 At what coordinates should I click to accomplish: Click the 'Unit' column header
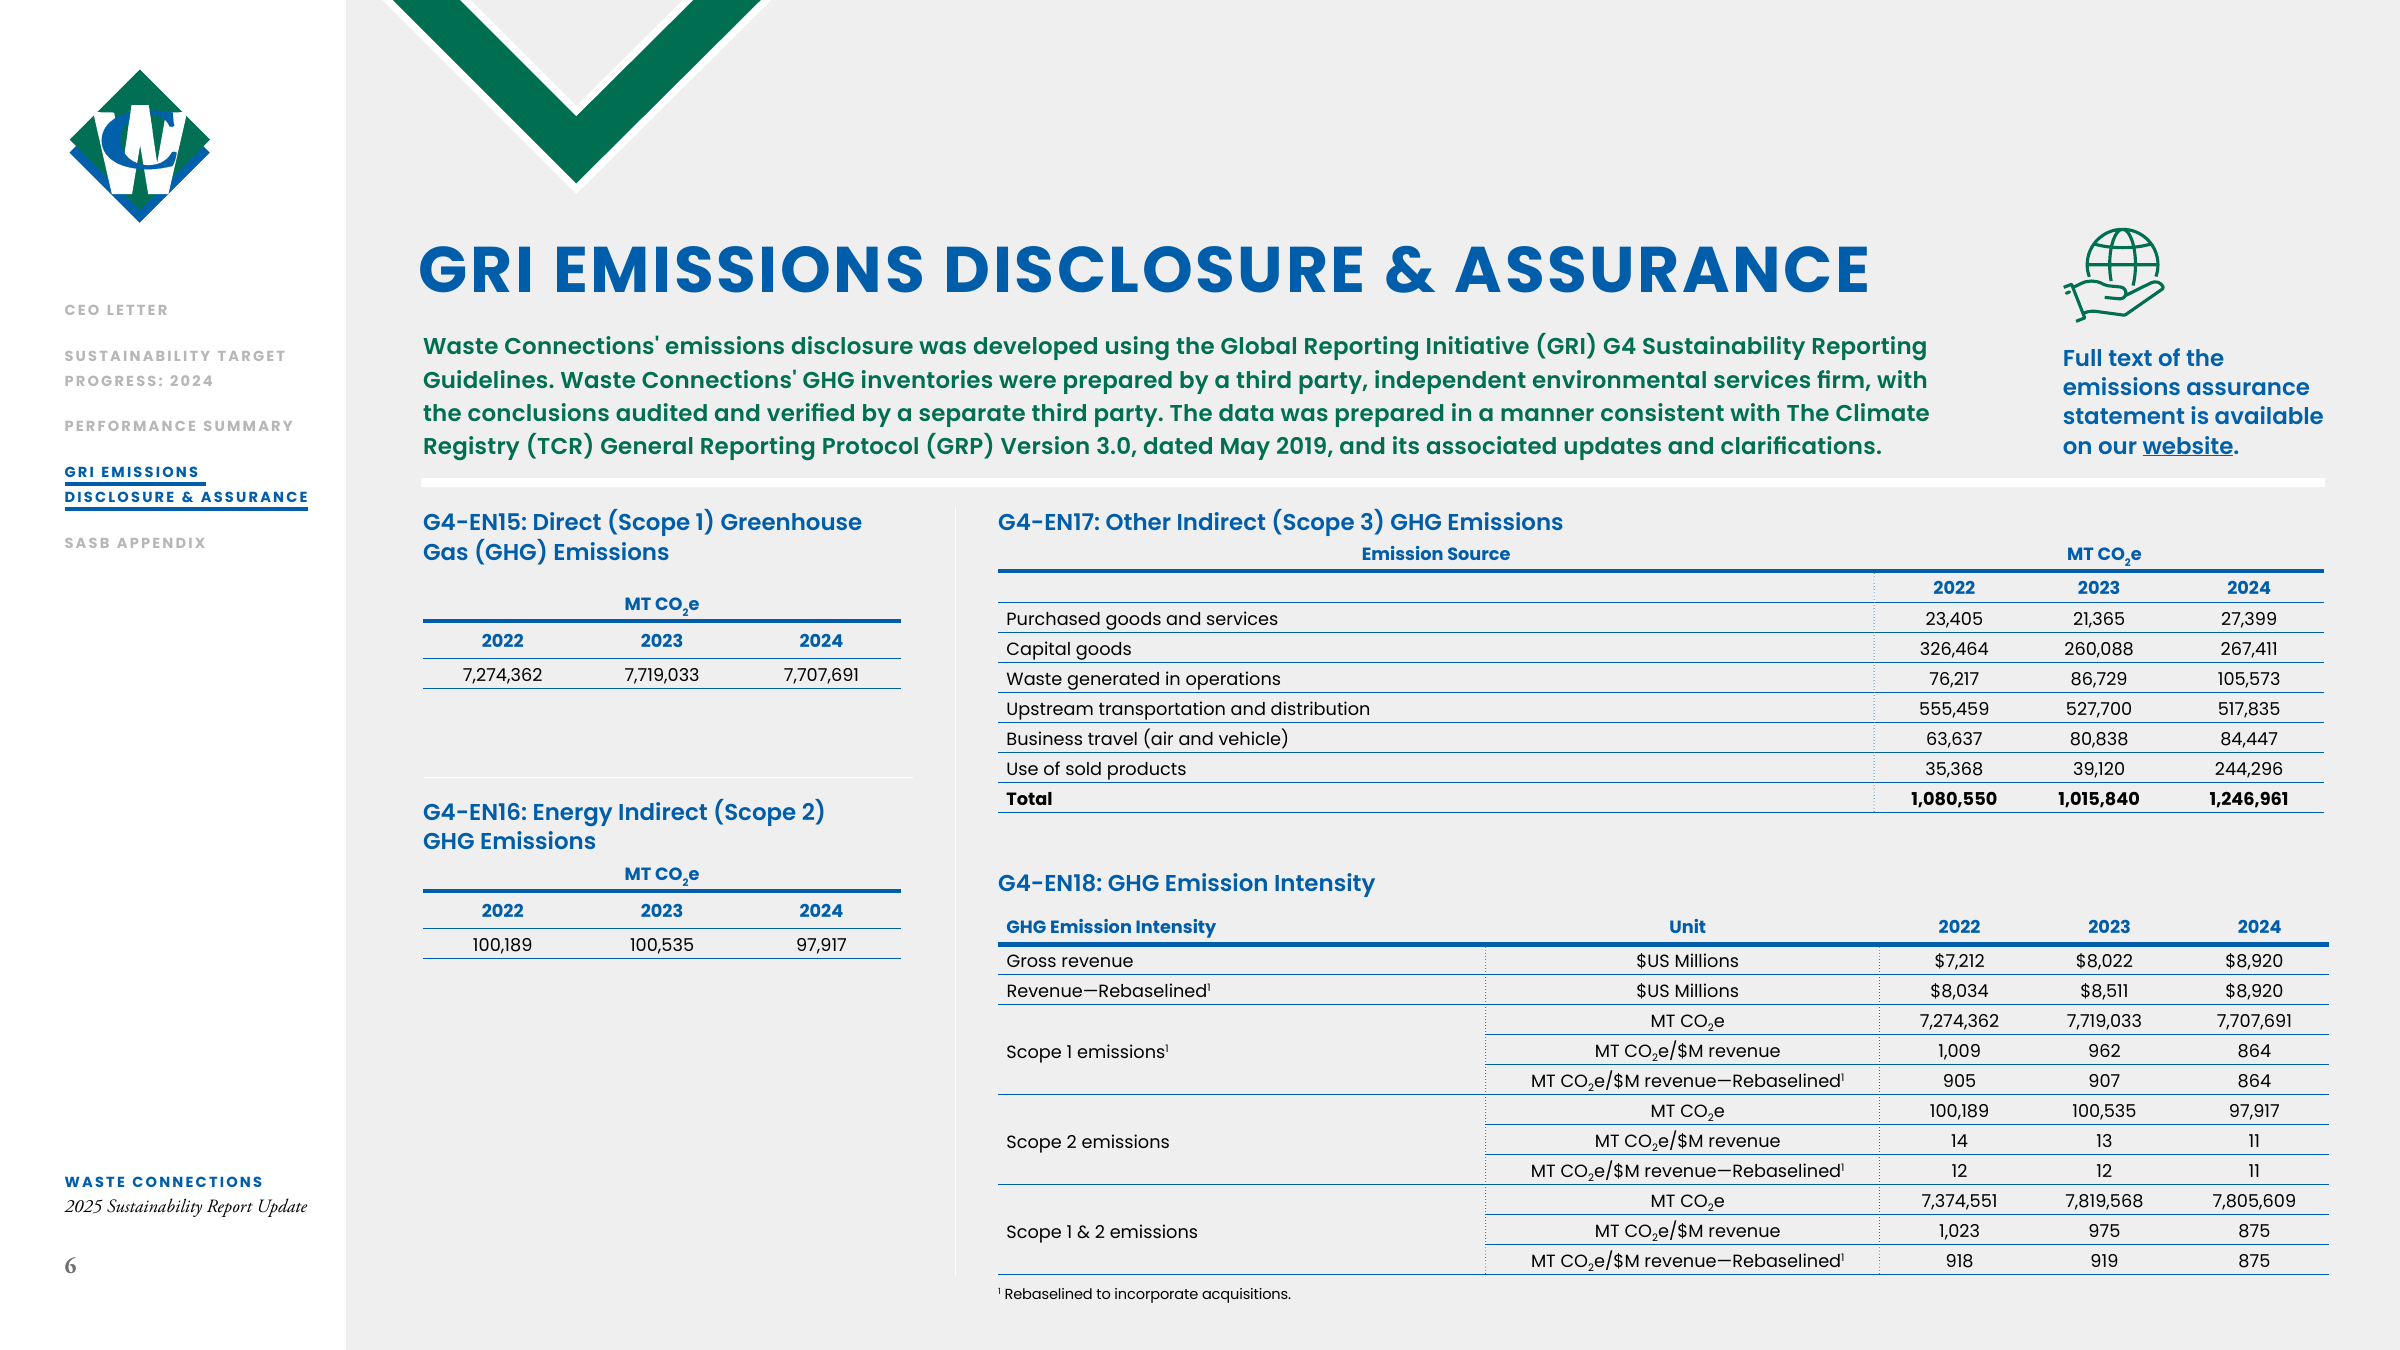point(1686,927)
